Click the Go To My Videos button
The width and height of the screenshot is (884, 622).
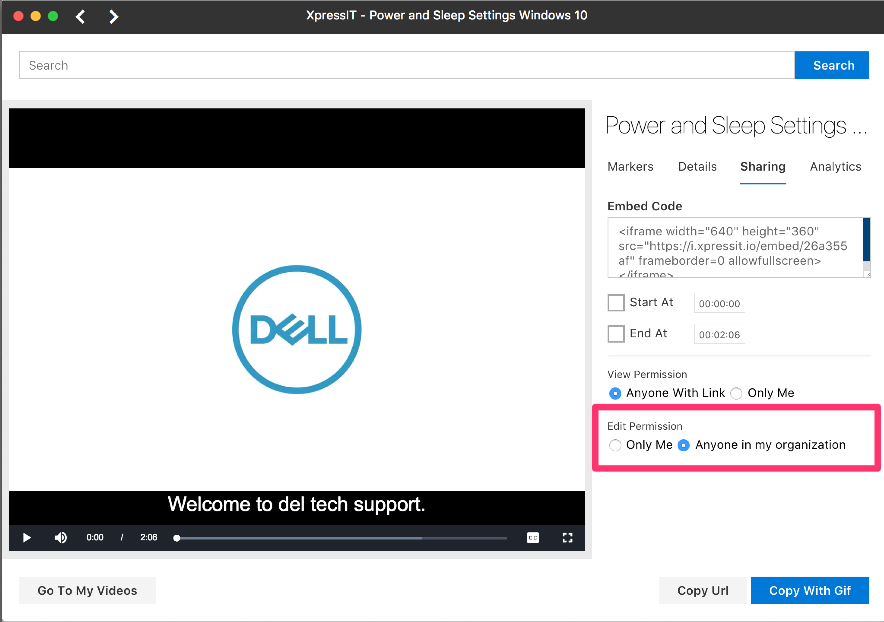87,590
